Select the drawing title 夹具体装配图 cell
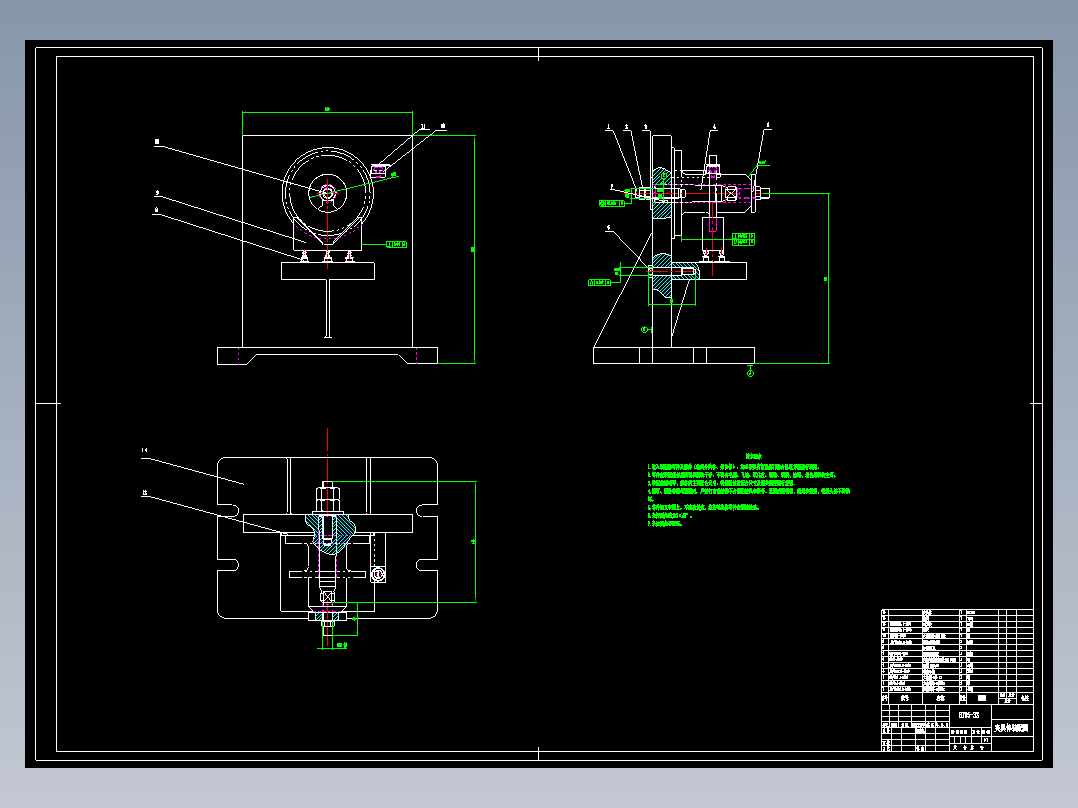Screen dimensions: 1078x808 pyautogui.click(x=1011, y=728)
